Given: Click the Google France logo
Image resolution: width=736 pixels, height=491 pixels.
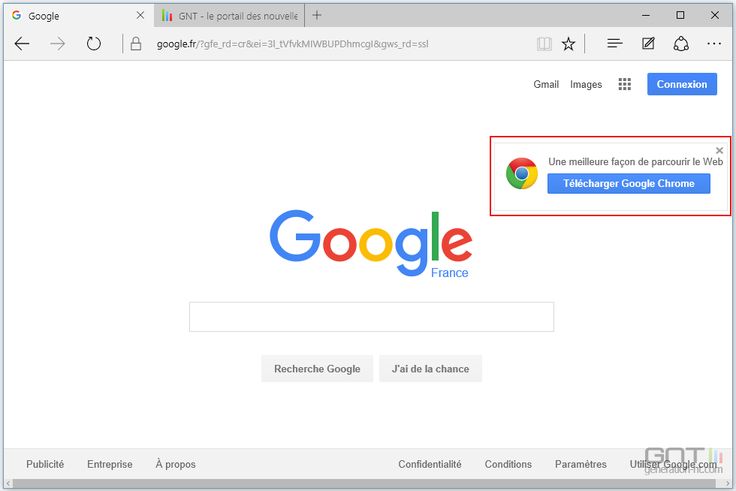Looking at the screenshot, I should 370,243.
